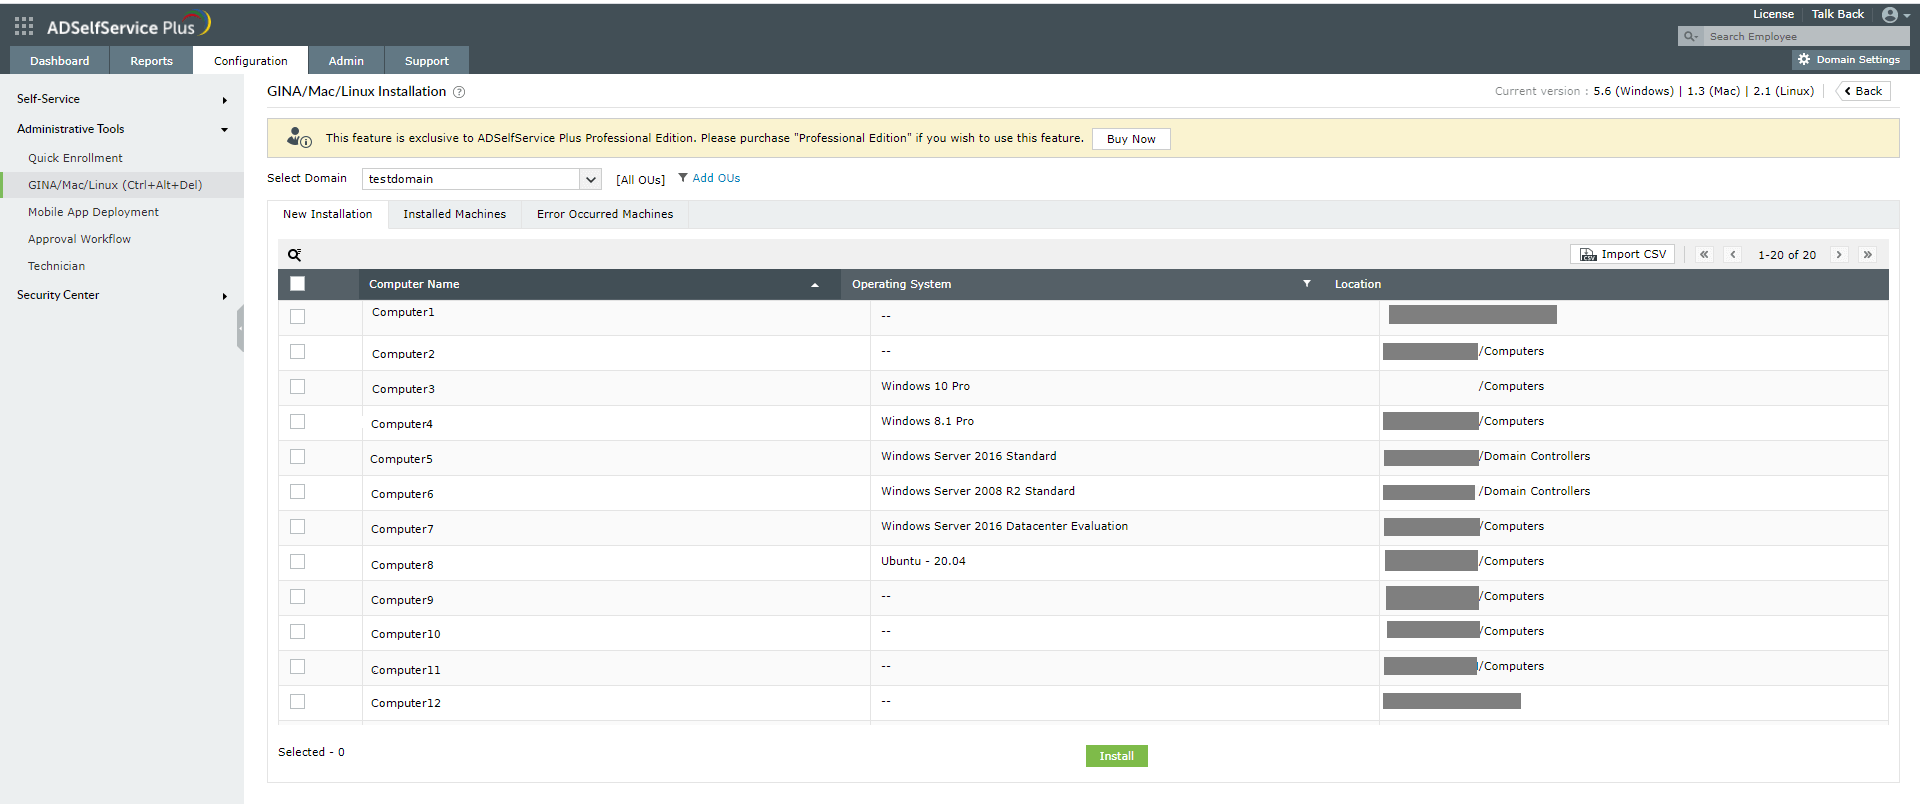This screenshot has width=1920, height=804.
Task: Open the Reports tab
Action: tap(151, 61)
